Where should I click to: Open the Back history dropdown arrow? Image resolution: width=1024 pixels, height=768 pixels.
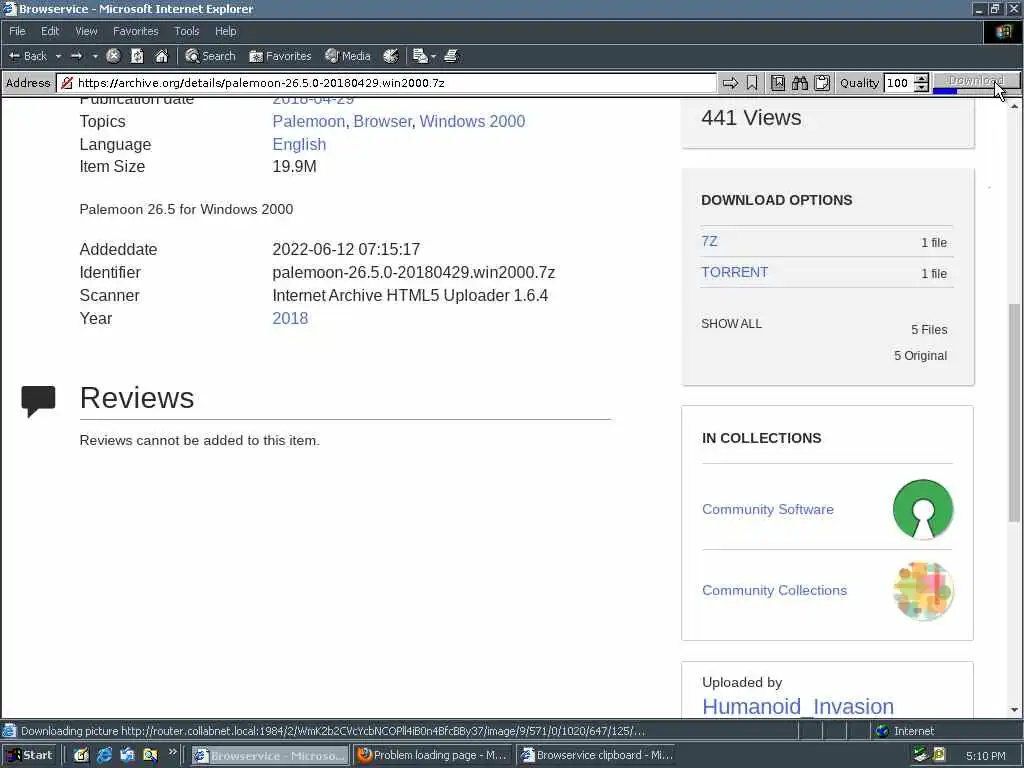point(58,56)
